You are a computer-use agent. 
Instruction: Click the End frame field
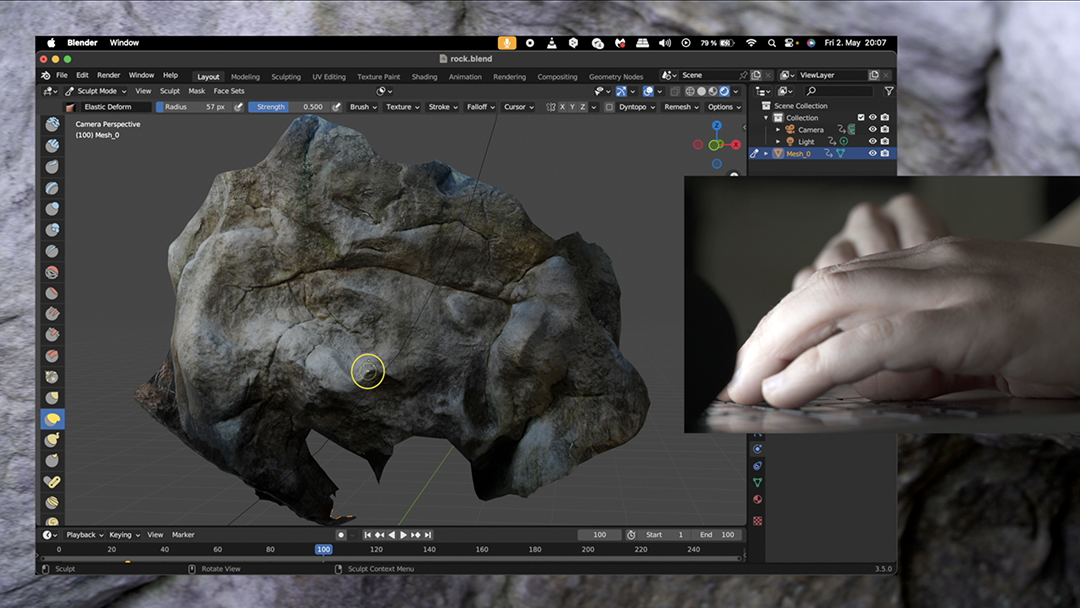[717, 535]
